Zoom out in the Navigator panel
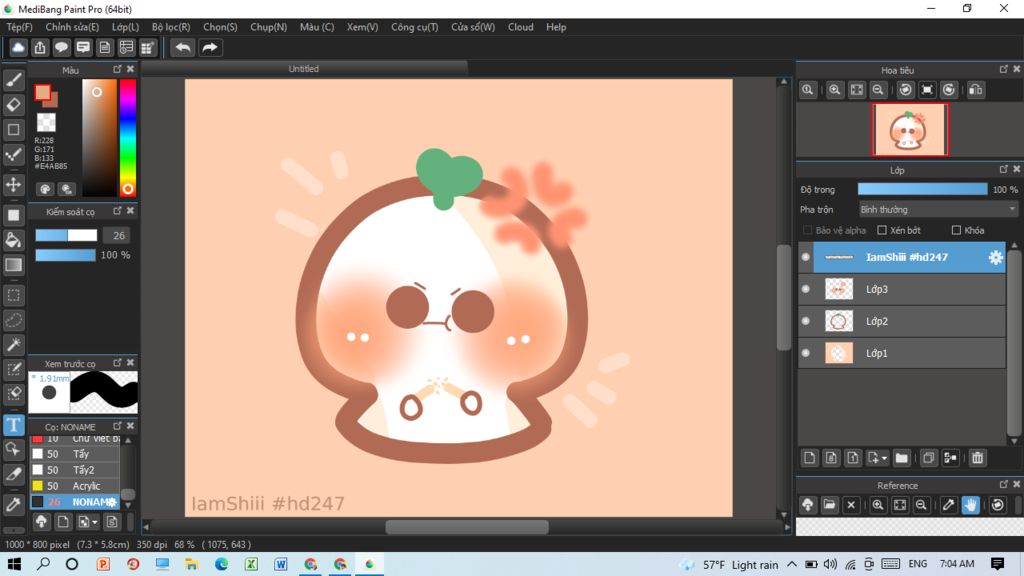 878,90
